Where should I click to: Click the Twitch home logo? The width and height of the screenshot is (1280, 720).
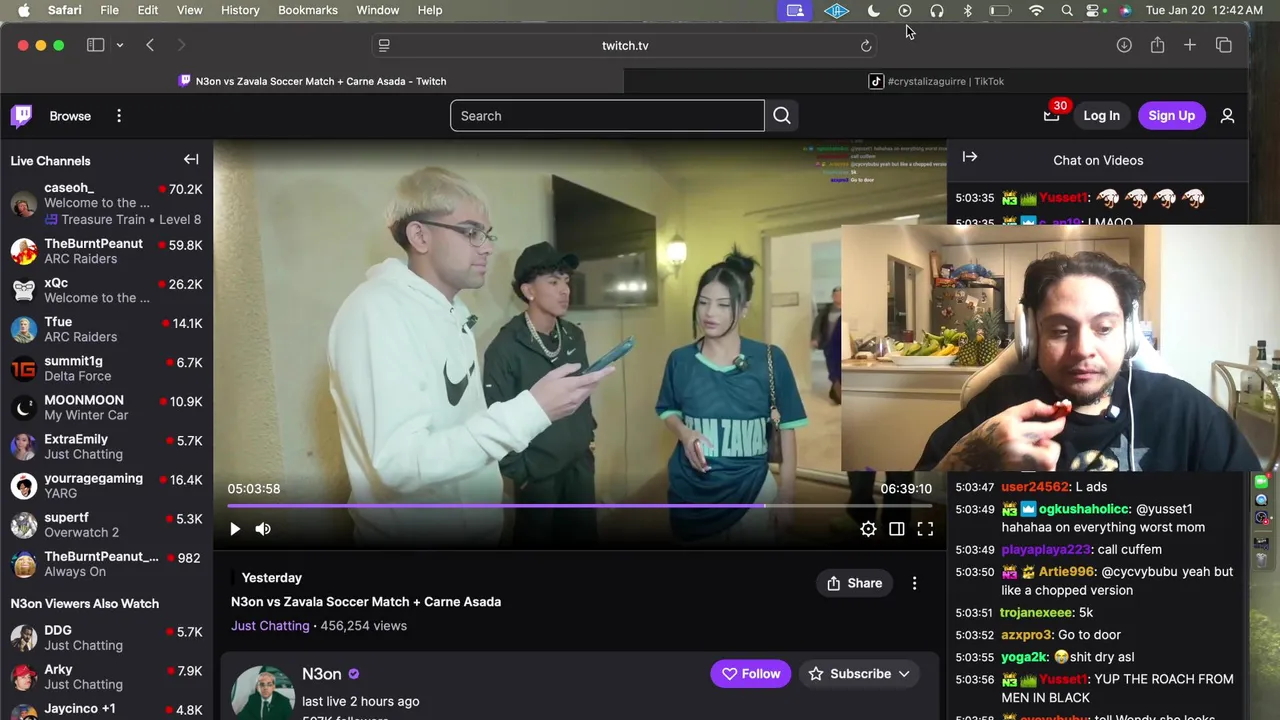22,116
